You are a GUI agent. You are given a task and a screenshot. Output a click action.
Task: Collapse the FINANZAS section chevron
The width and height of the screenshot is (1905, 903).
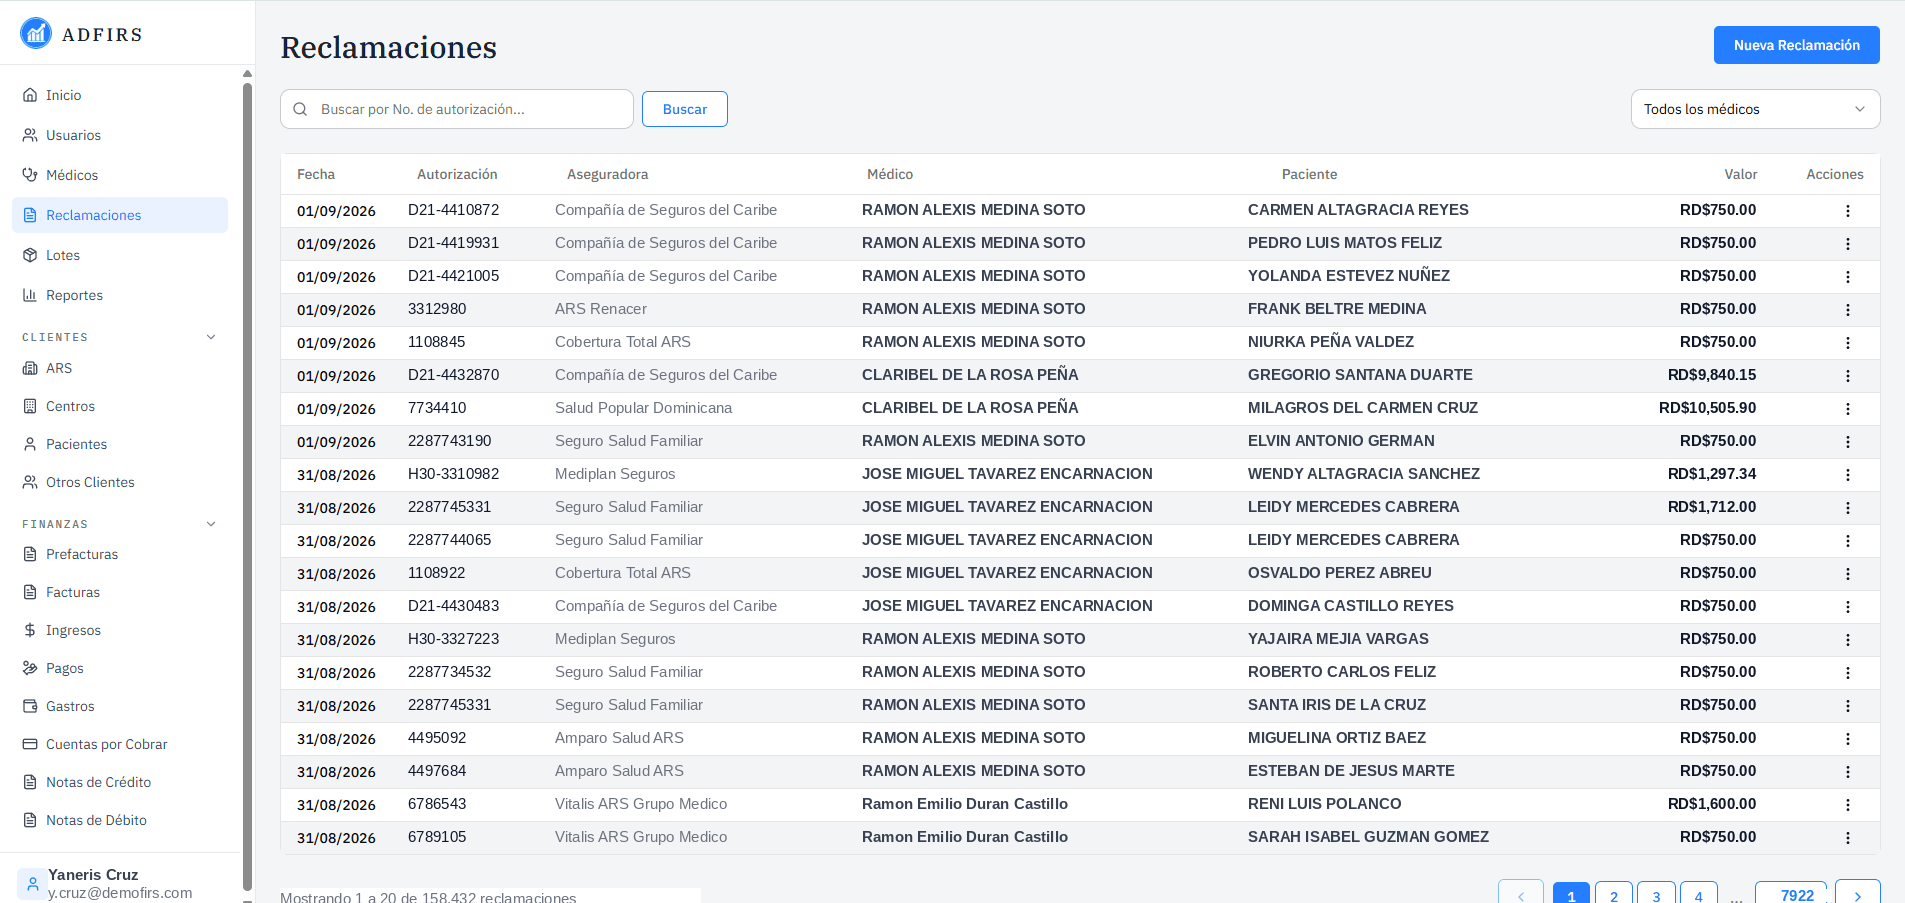click(x=211, y=524)
